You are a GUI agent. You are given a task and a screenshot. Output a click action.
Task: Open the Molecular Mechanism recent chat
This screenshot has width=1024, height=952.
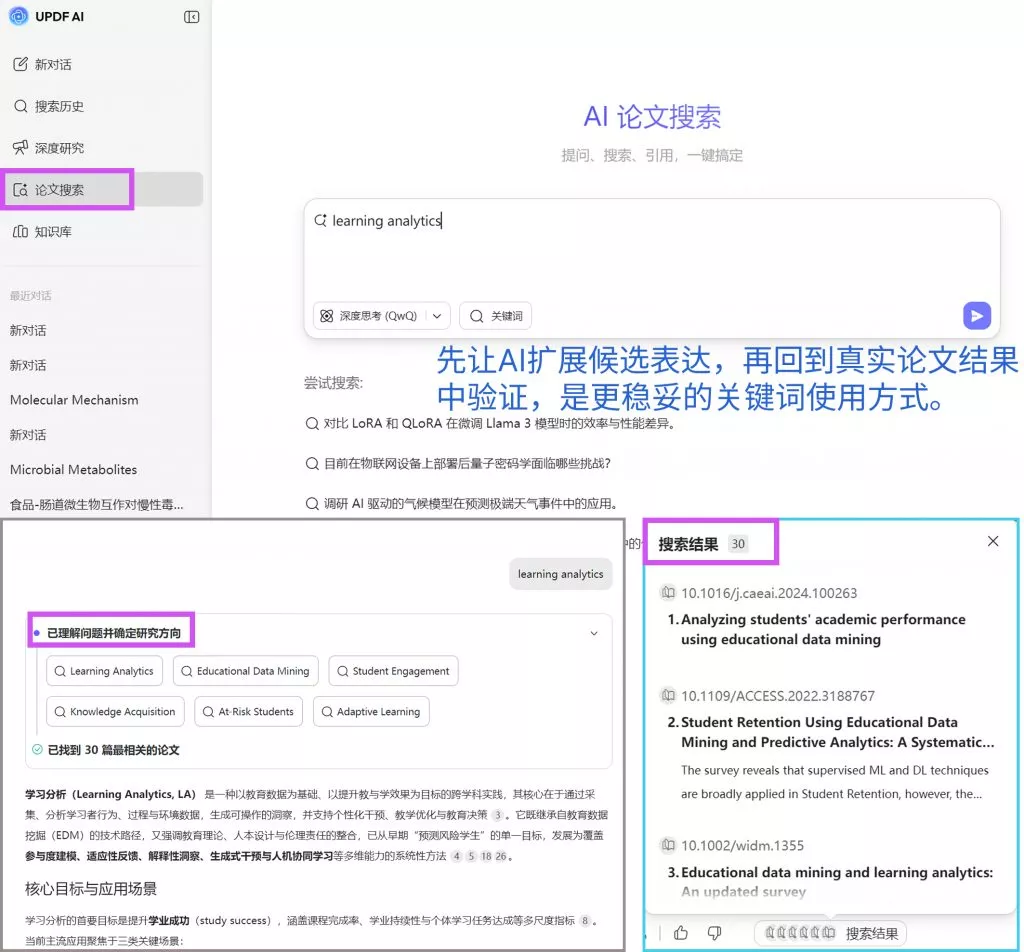[73, 399]
